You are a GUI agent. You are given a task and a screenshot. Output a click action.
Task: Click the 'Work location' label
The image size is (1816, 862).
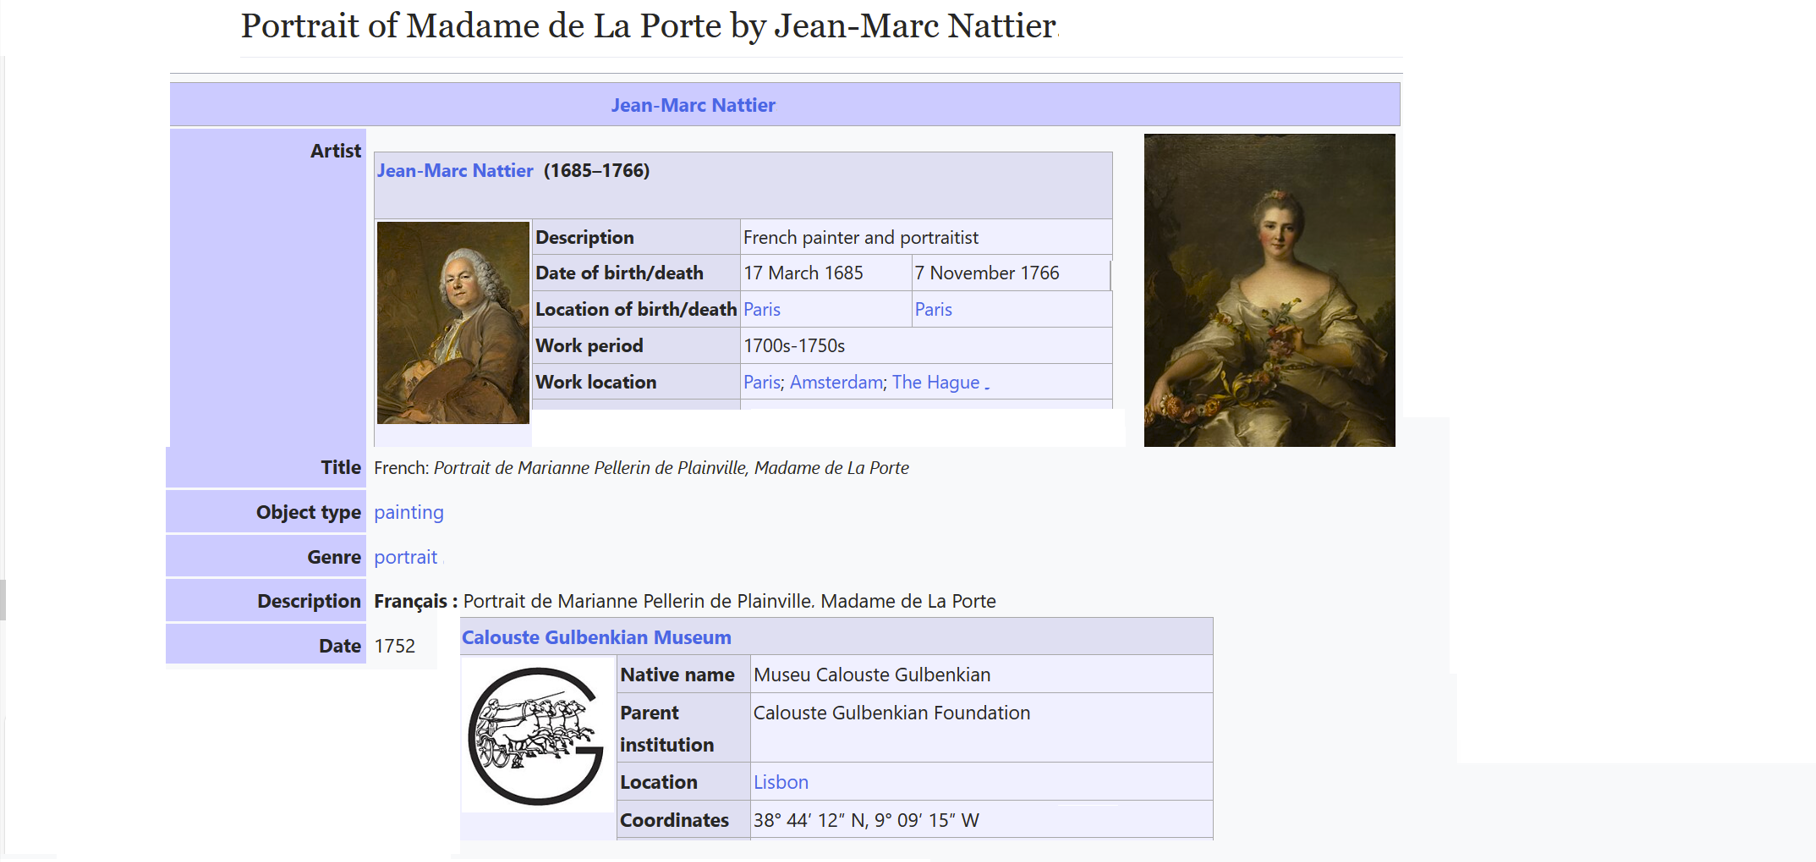[x=596, y=382]
